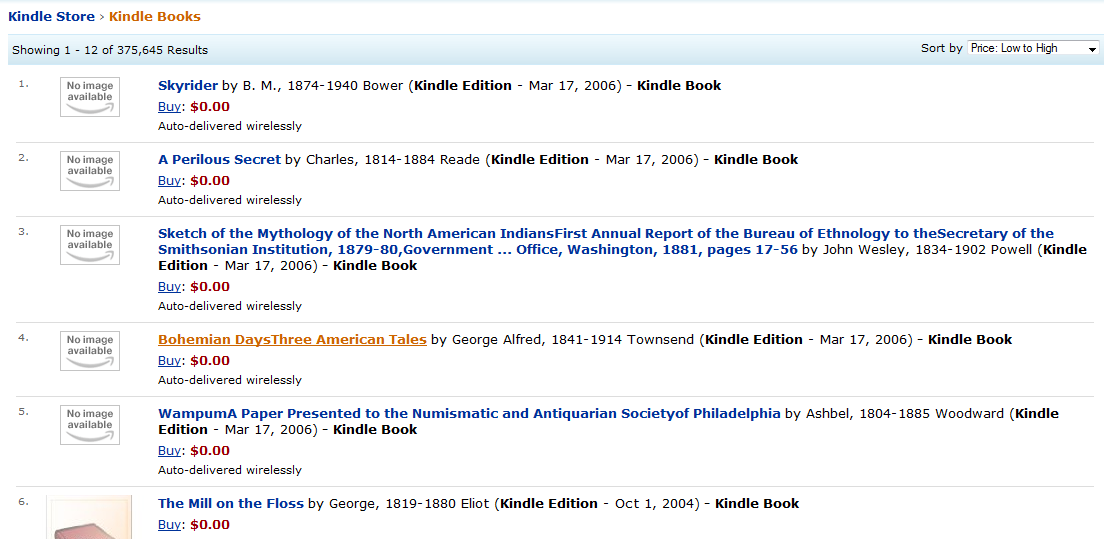Open the Skyrider book title link

188,86
